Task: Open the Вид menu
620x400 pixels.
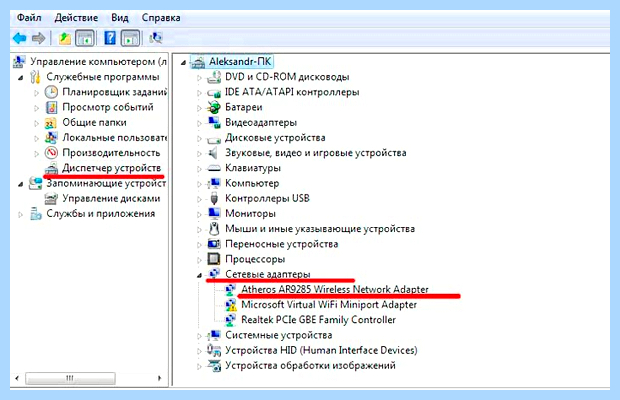Action: click(119, 18)
